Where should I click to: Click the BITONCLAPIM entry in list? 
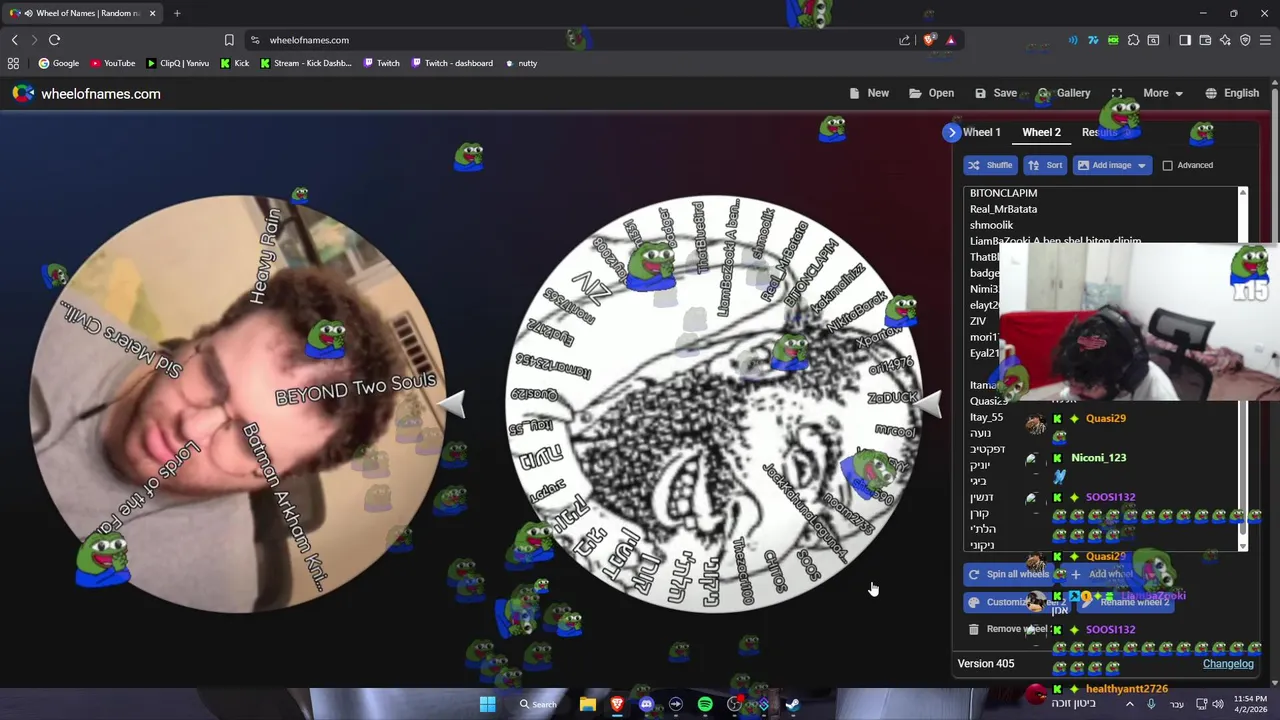point(1003,193)
